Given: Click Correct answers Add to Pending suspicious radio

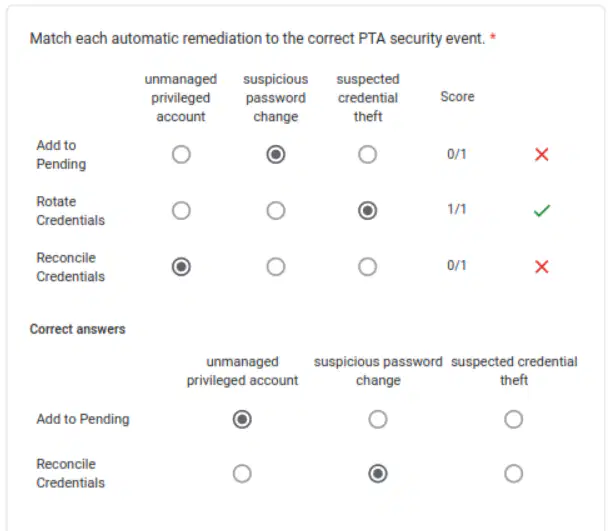Looking at the screenshot, I should [378, 419].
